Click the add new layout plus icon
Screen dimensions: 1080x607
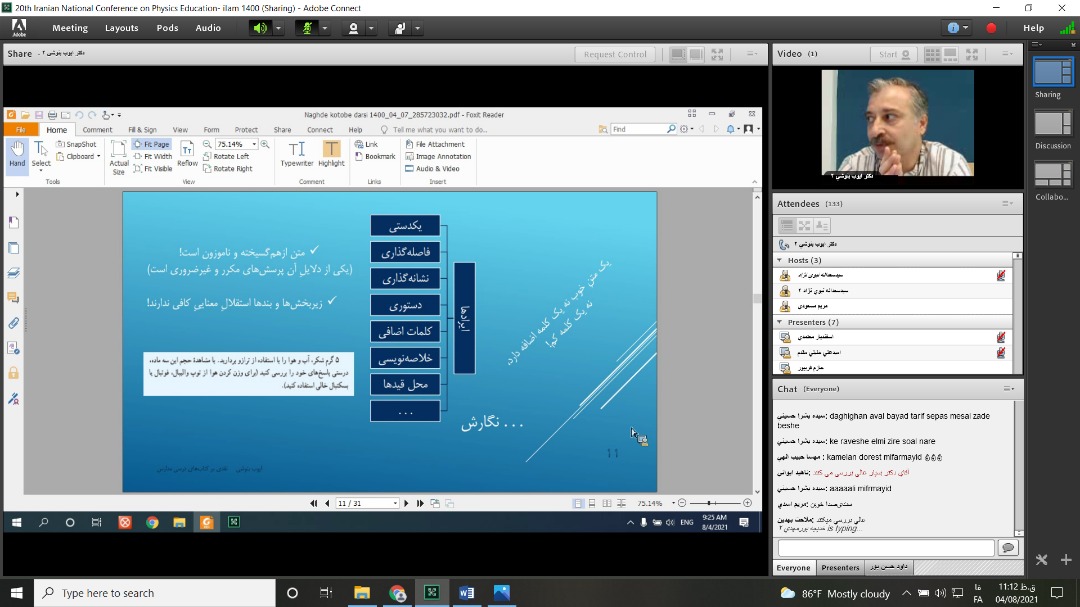point(1066,560)
